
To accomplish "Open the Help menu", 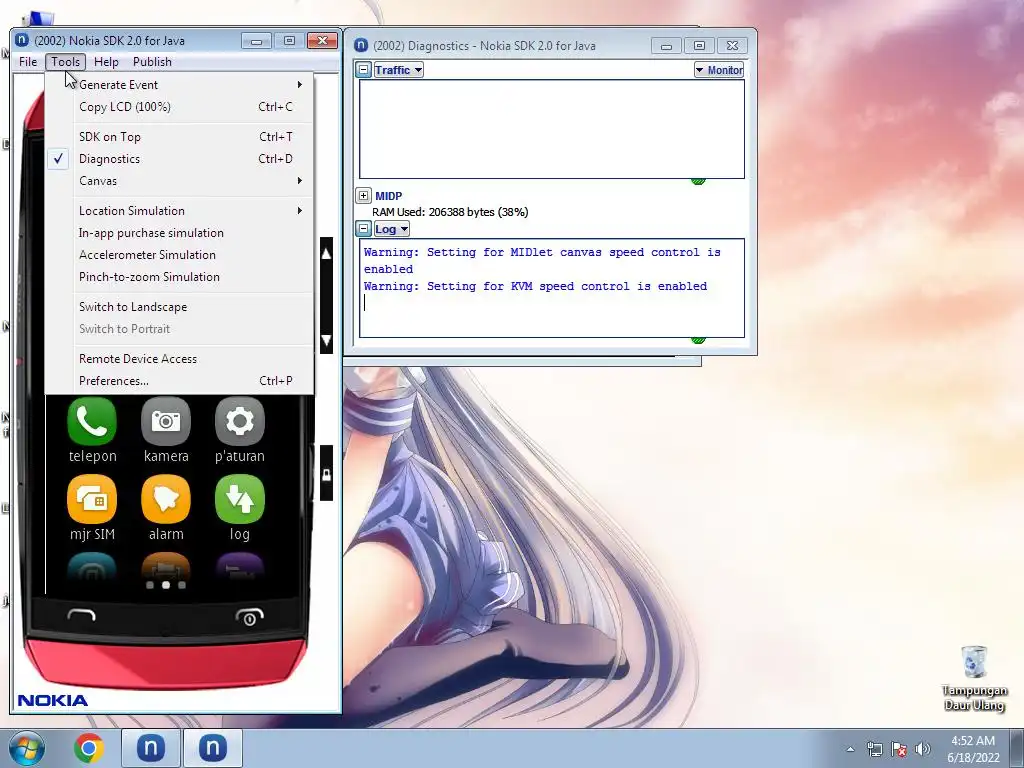I will click(x=106, y=61).
